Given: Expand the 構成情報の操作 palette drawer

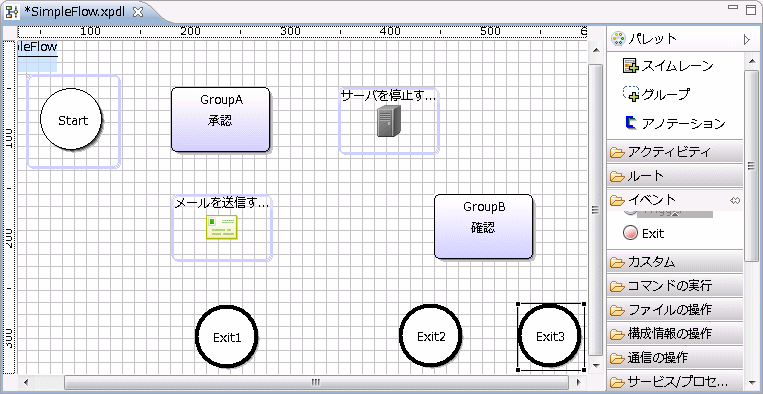Looking at the screenshot, I should pos(675,333).
